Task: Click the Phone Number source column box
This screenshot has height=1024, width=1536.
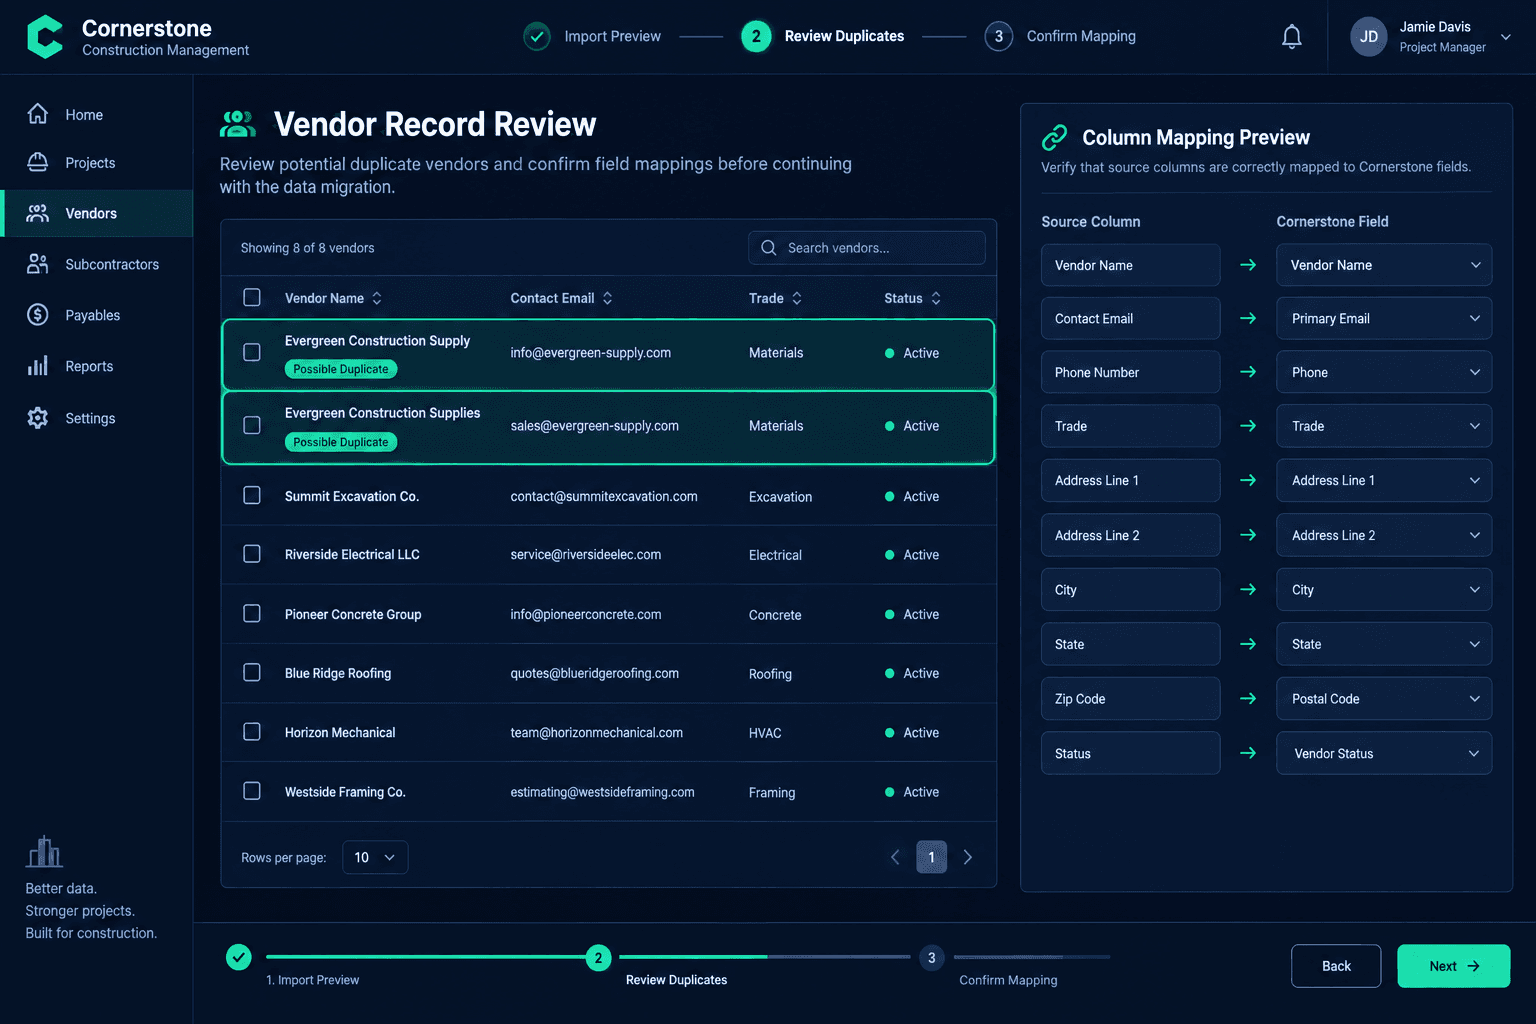Action: (x=1130, y=372)
